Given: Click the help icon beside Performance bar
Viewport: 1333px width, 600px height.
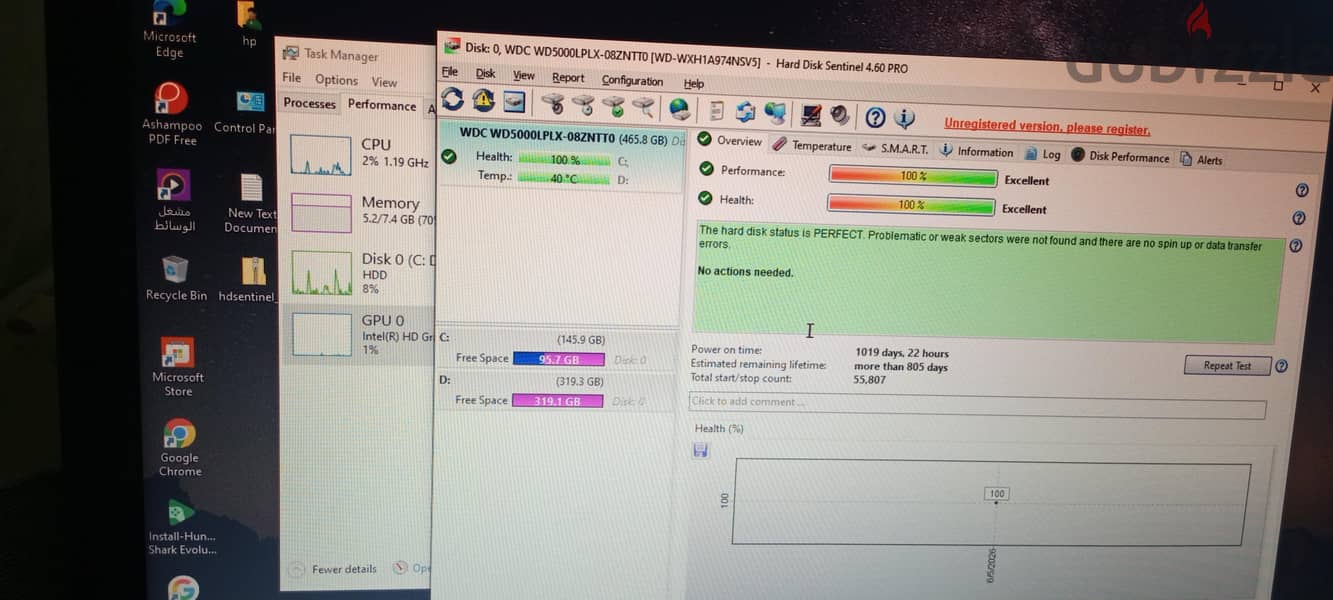Looking at the screenshot, I should 1302,190.
